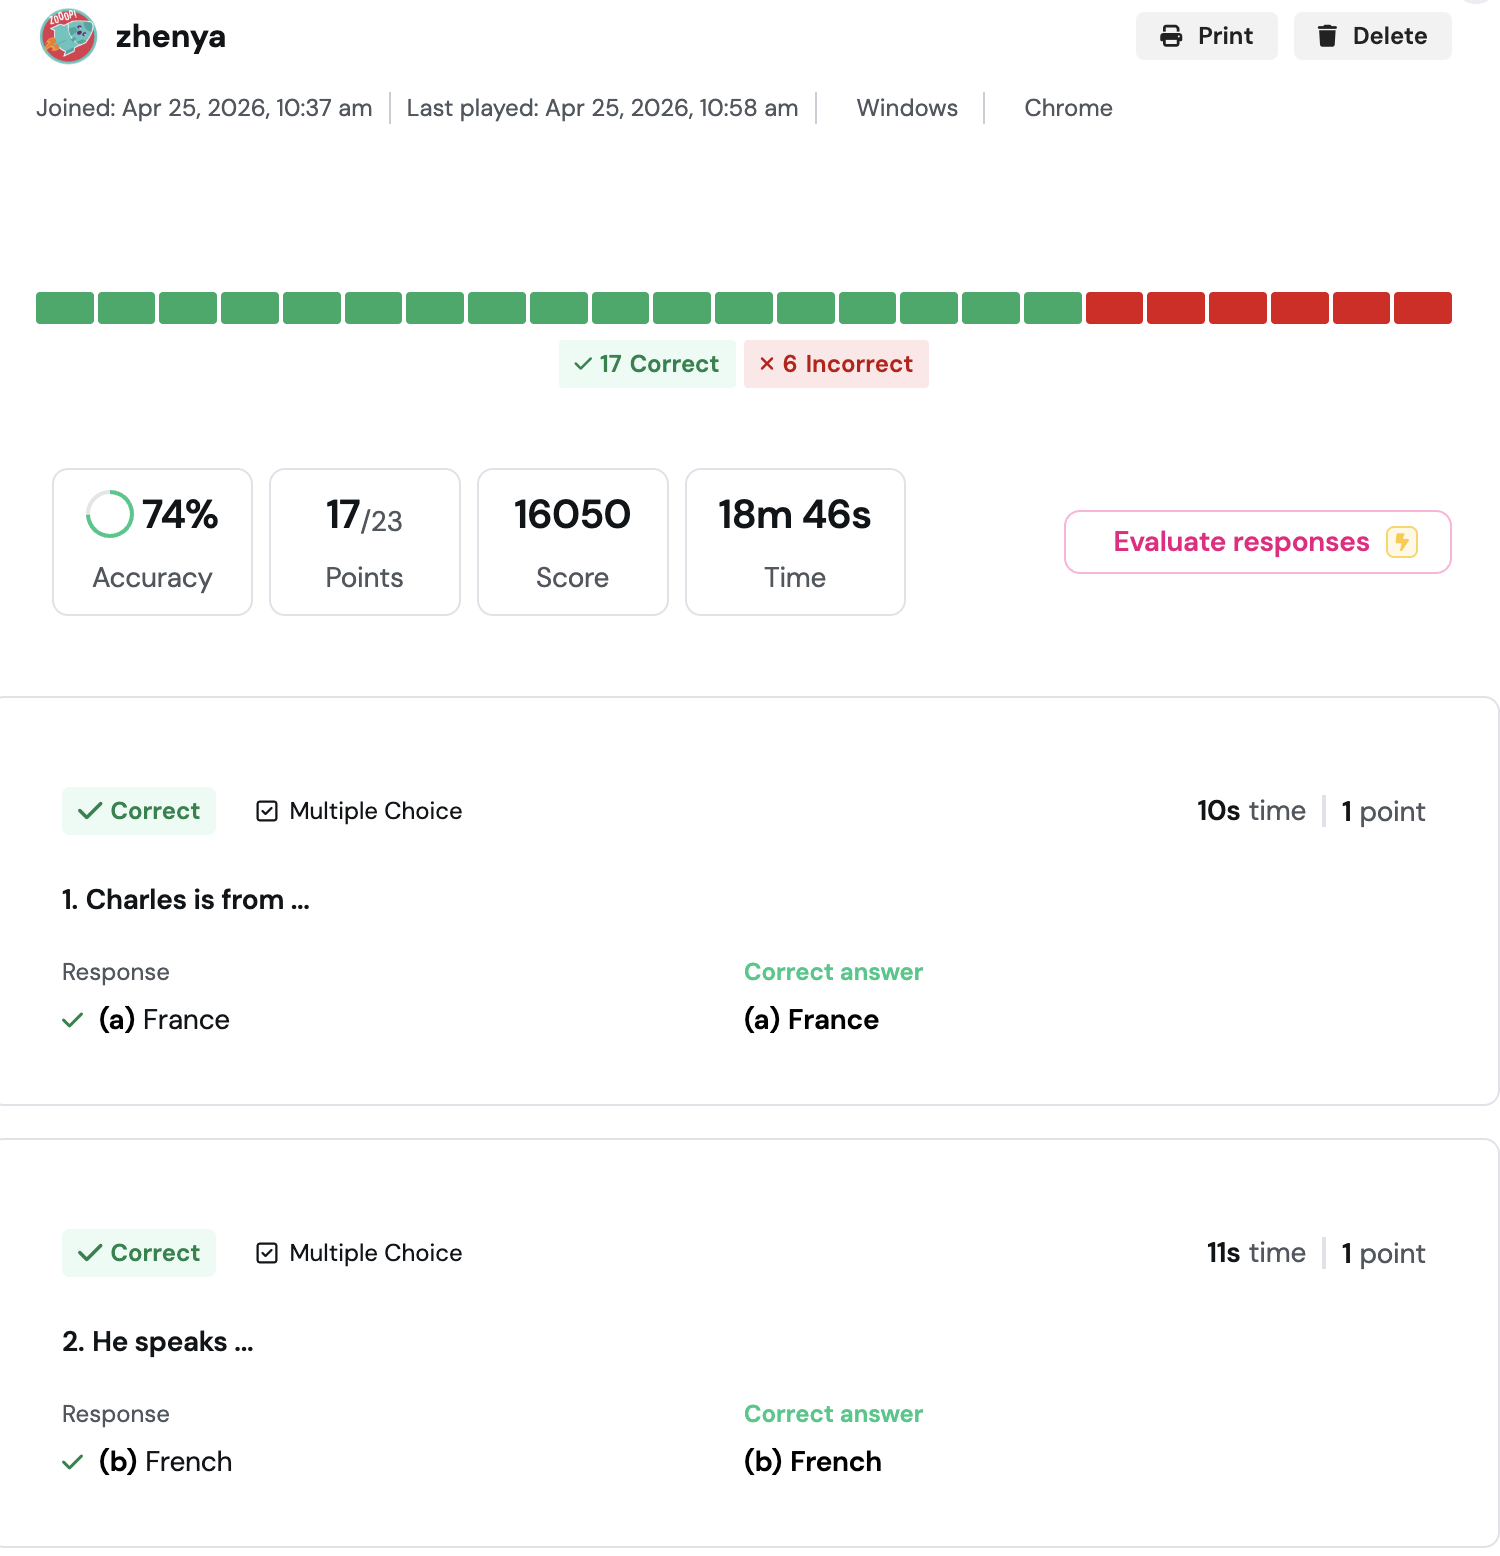
Task: Click the trash icon in Delete button
Action: coord(1327,36)
